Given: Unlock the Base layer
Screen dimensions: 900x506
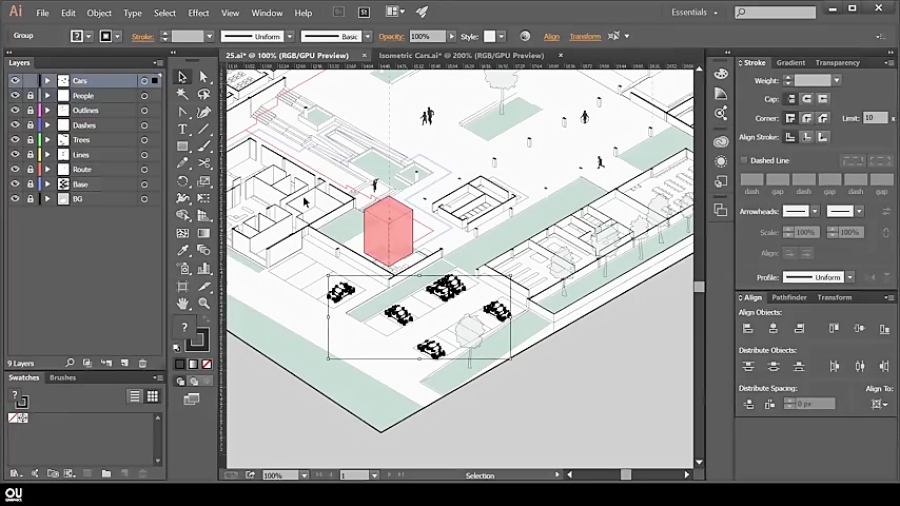Looking at the screenshot, I should [30, 184].
